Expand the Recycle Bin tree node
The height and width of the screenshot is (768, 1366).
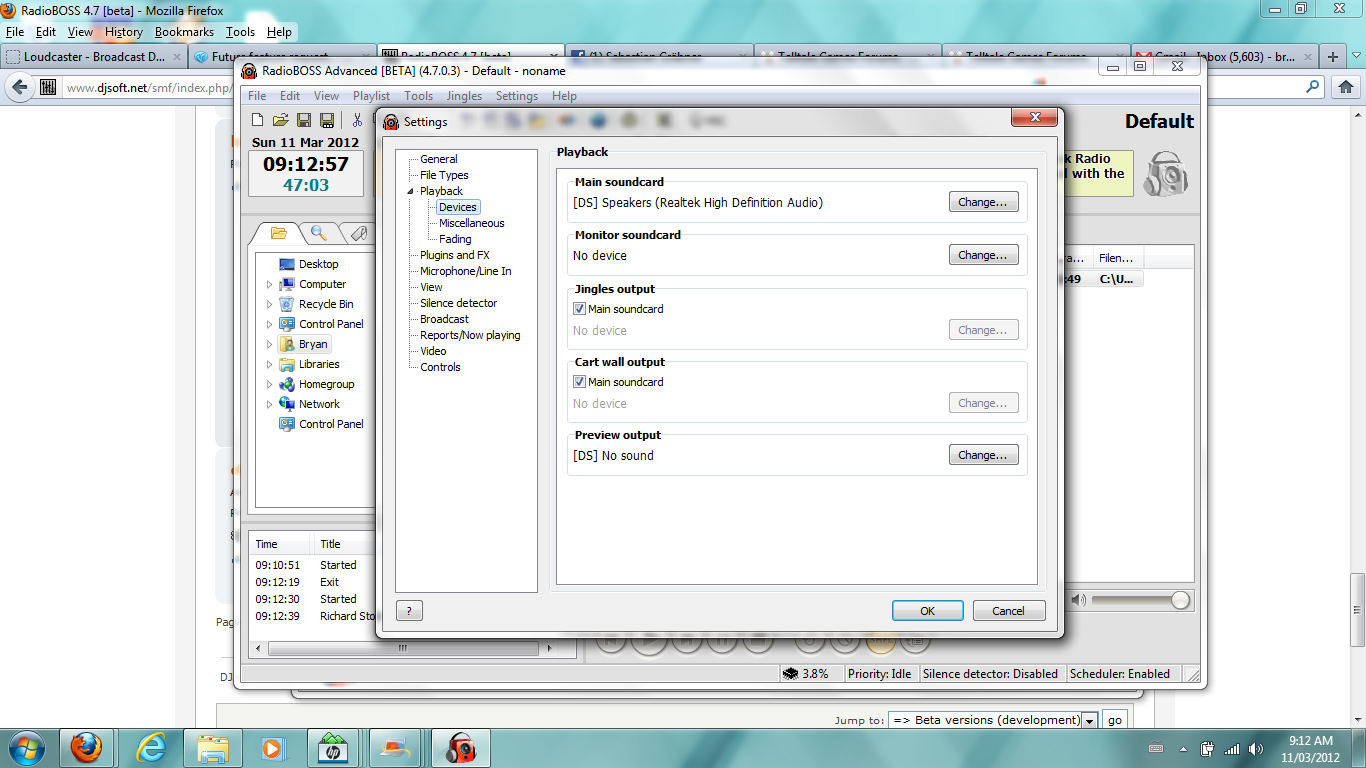(x=269, y=304)
